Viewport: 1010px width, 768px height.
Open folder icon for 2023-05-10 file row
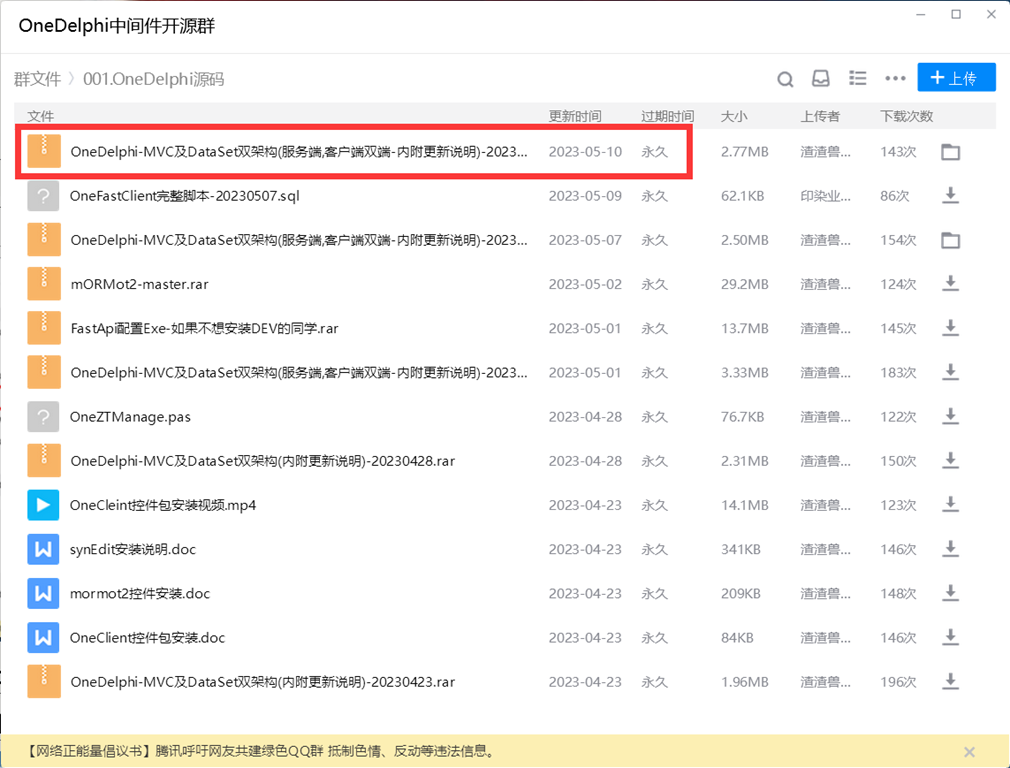[x=950, y=152]
